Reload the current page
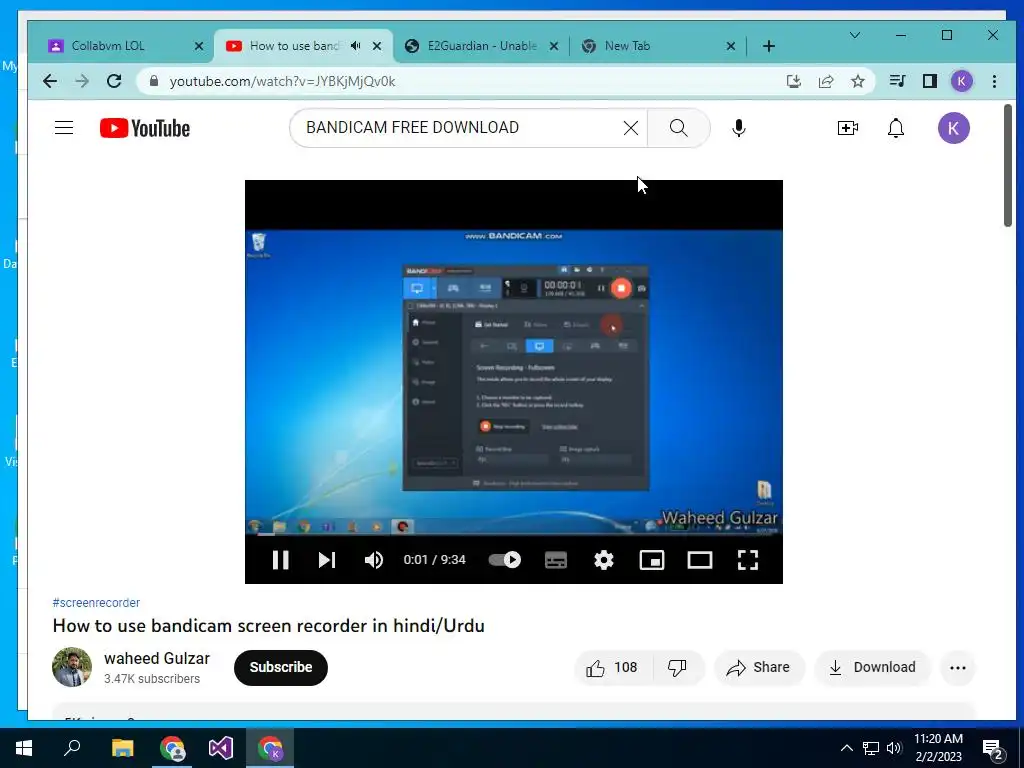This screenshot has height=768, width=1024. 114,81
